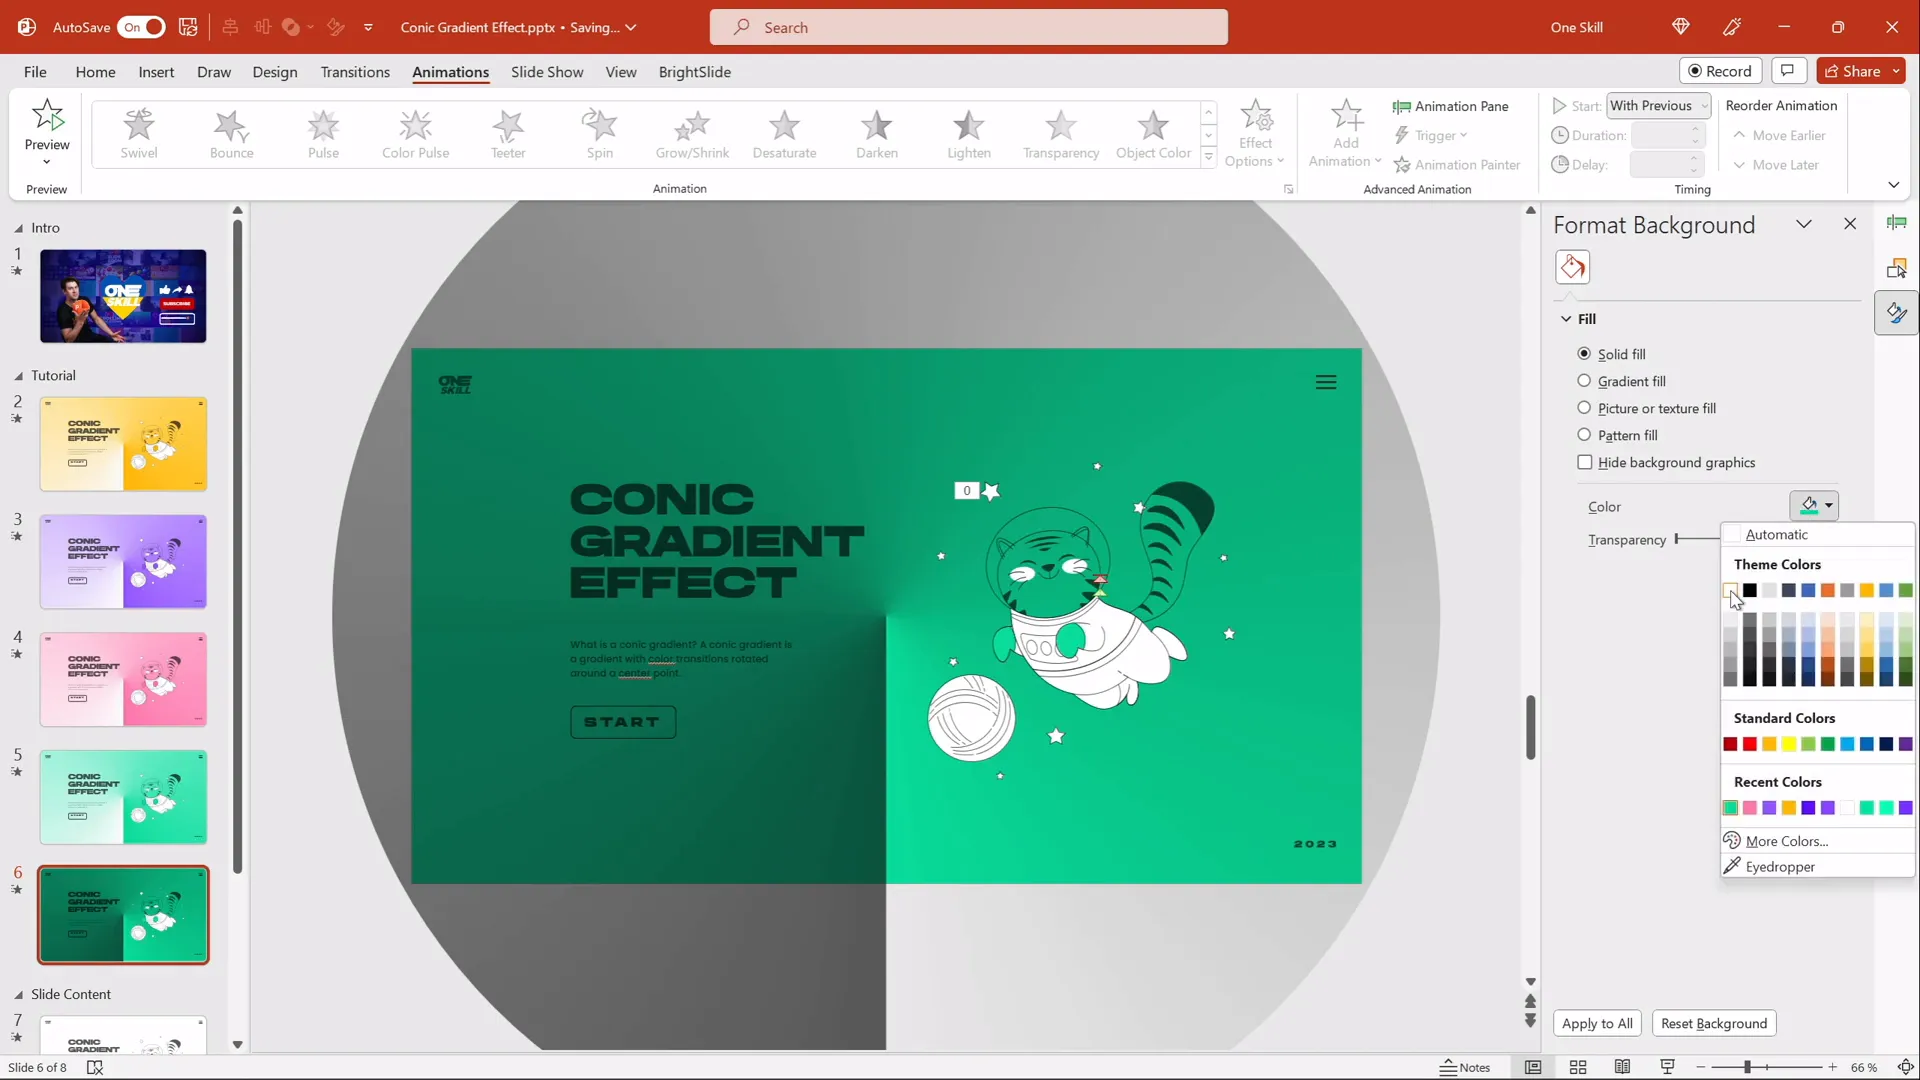The image size is (1920, 1080).
Task: Open the Preview dropdown arrow
Action: point(46,163)
